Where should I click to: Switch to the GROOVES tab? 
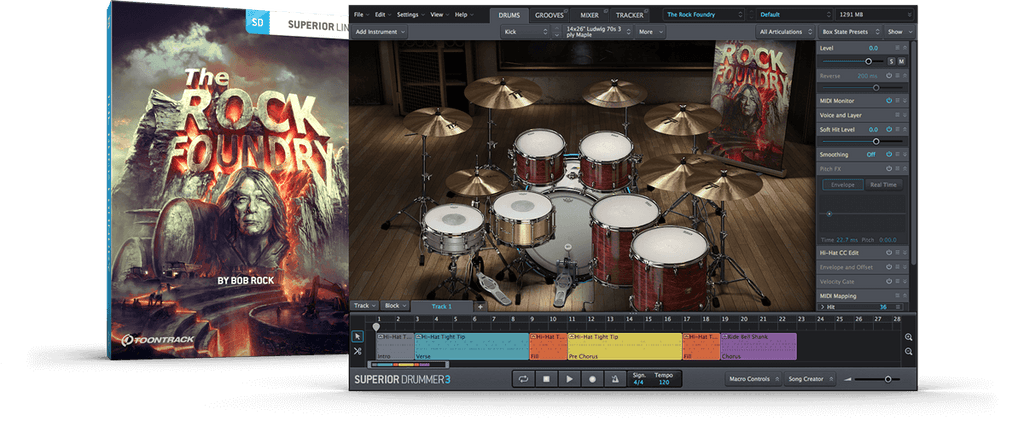tap(548, 15)
